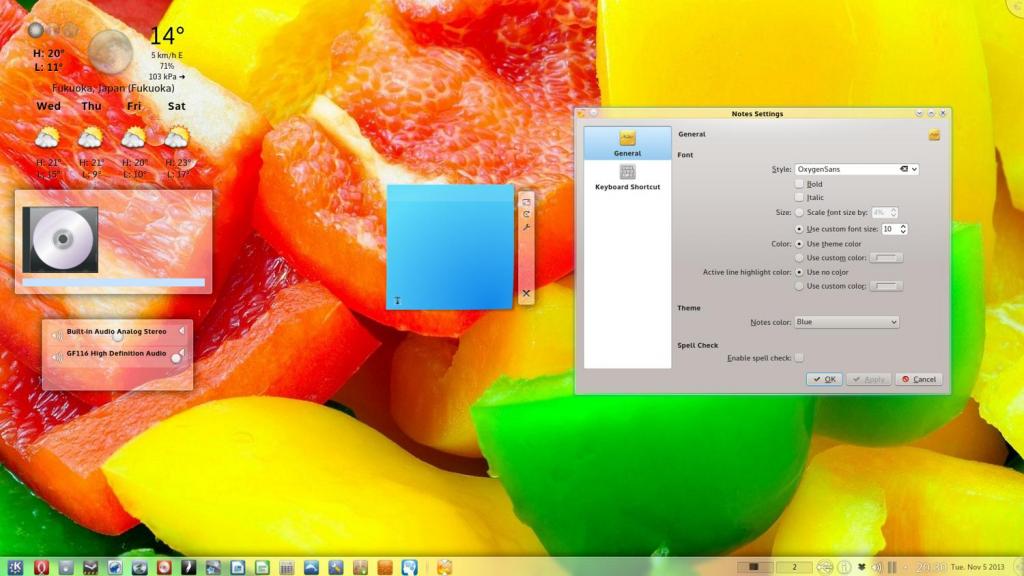The height and width of the screenshot is (576, 1024).
Task: Click the resize handle icon beside the note
Action: pos(526,202)
